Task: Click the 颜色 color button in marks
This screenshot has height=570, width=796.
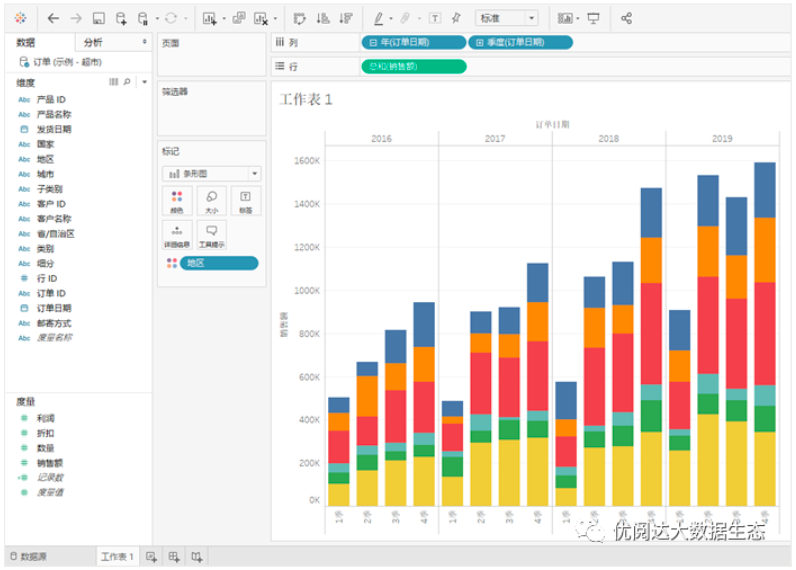Action: pyautogui.click(x=176, y=201)
